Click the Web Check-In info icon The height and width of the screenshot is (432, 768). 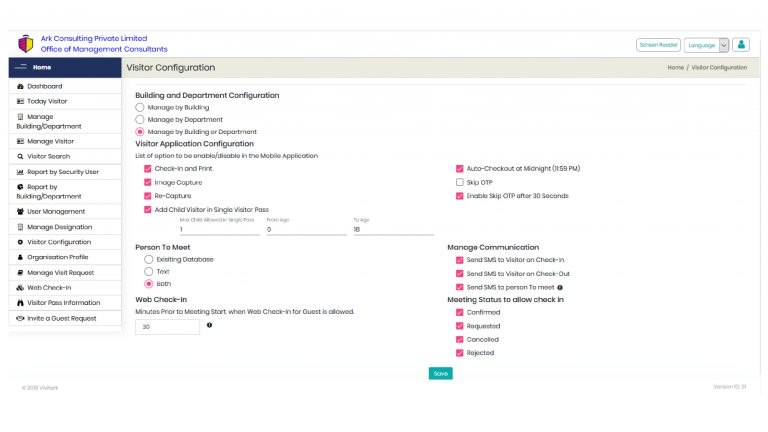pyautogui.click(x=209, y=325)
